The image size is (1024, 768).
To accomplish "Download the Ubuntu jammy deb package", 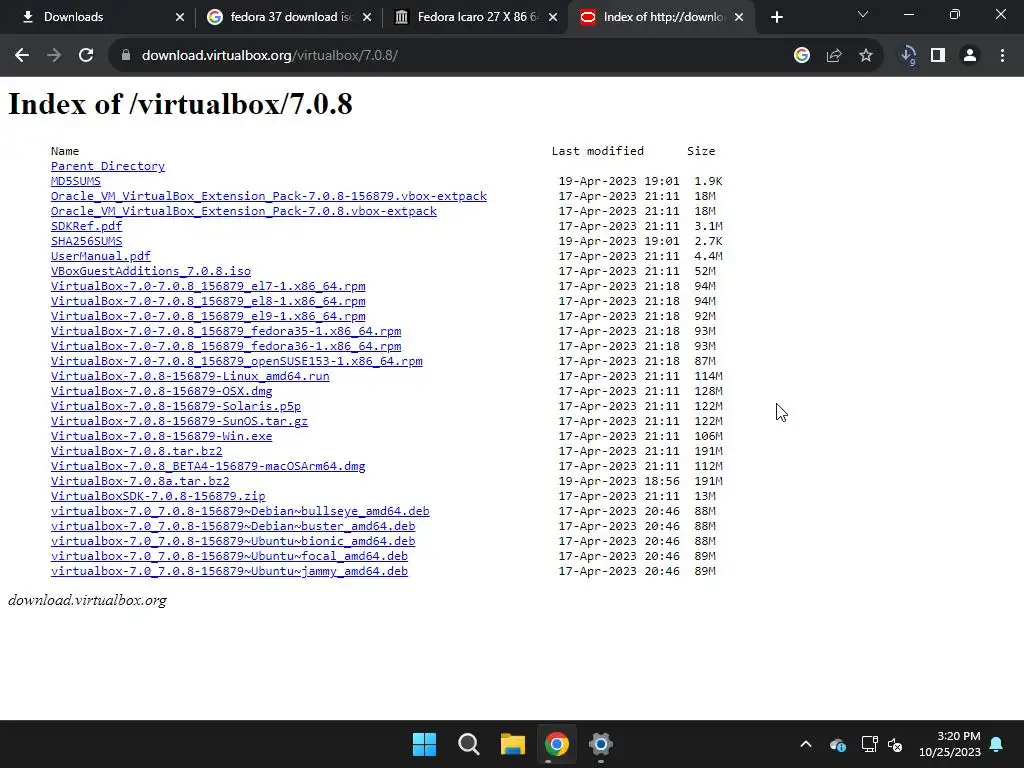I will [229, 571].
